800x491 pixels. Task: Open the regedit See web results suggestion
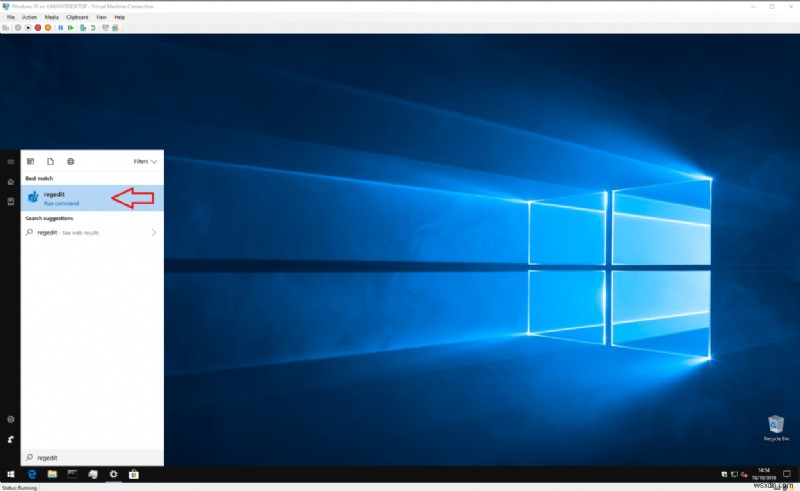[x=92, y=232]
